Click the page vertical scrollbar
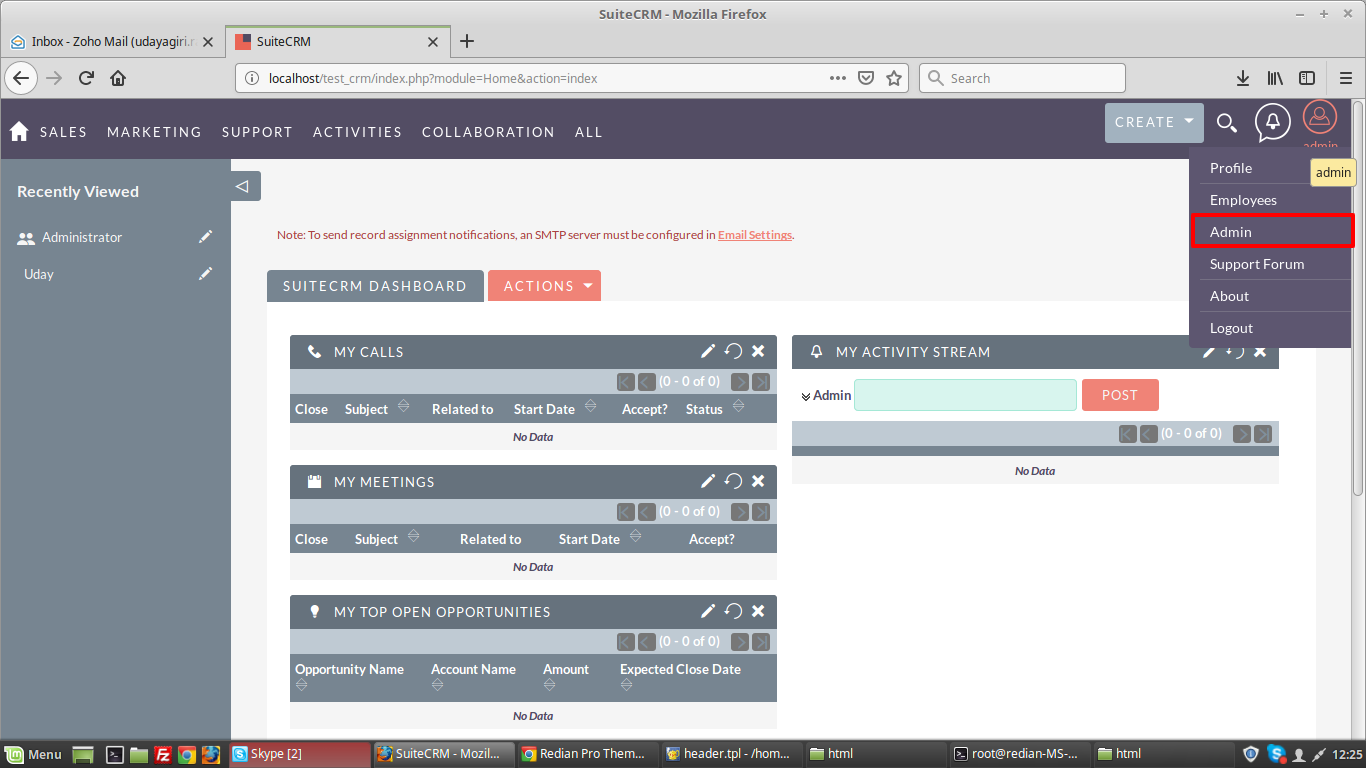Viewport: 1366px width, 768px height. (1357, 300)
